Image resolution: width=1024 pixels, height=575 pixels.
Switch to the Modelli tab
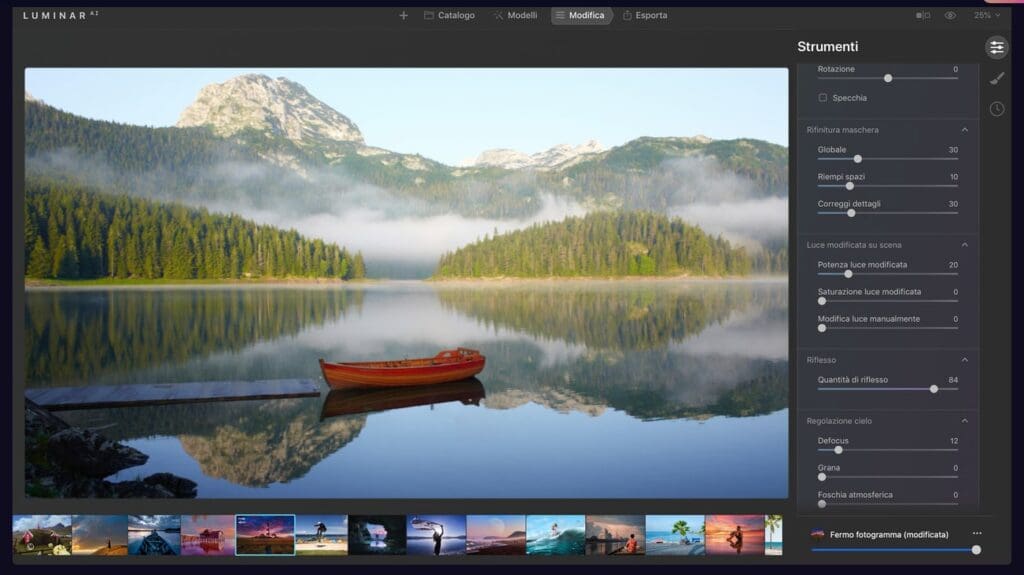pyautogui.click(x=515, y=15)
